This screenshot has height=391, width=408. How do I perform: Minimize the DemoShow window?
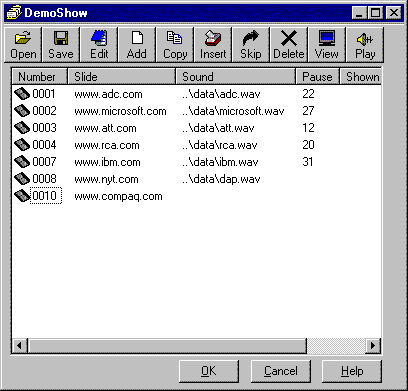coord(359,13)
